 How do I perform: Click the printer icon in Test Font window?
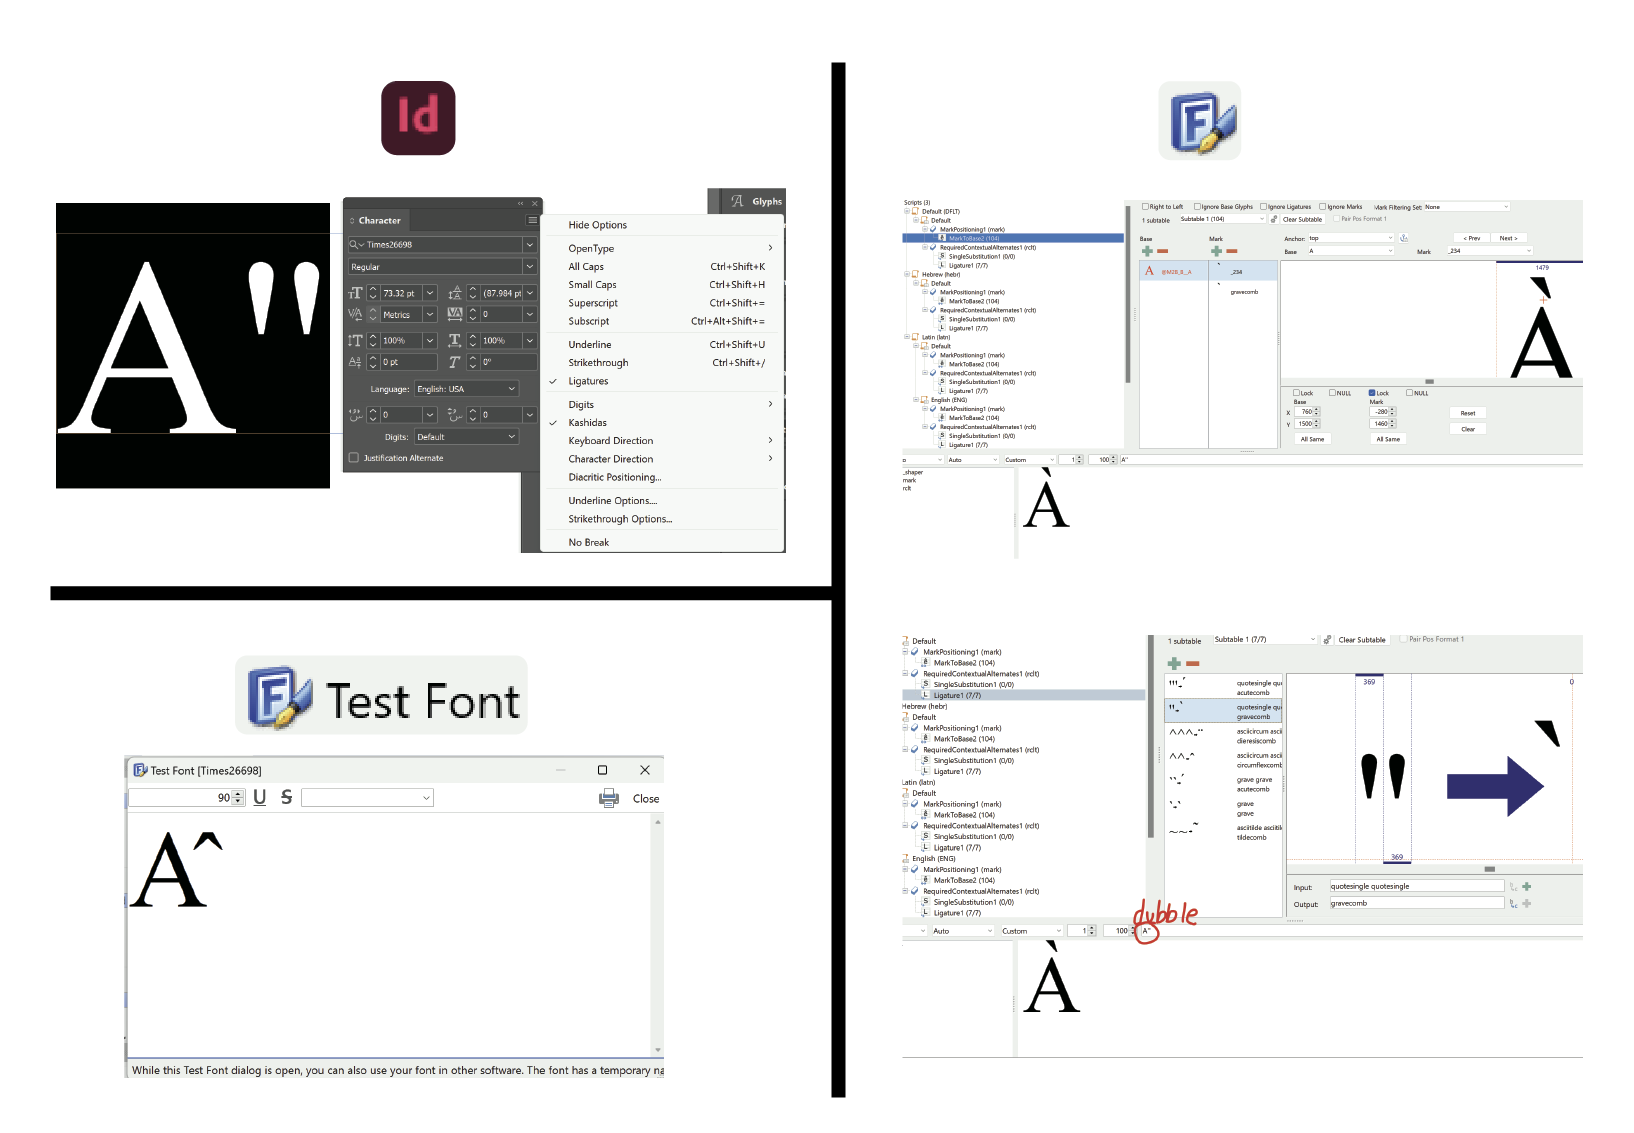pos(608,798)
